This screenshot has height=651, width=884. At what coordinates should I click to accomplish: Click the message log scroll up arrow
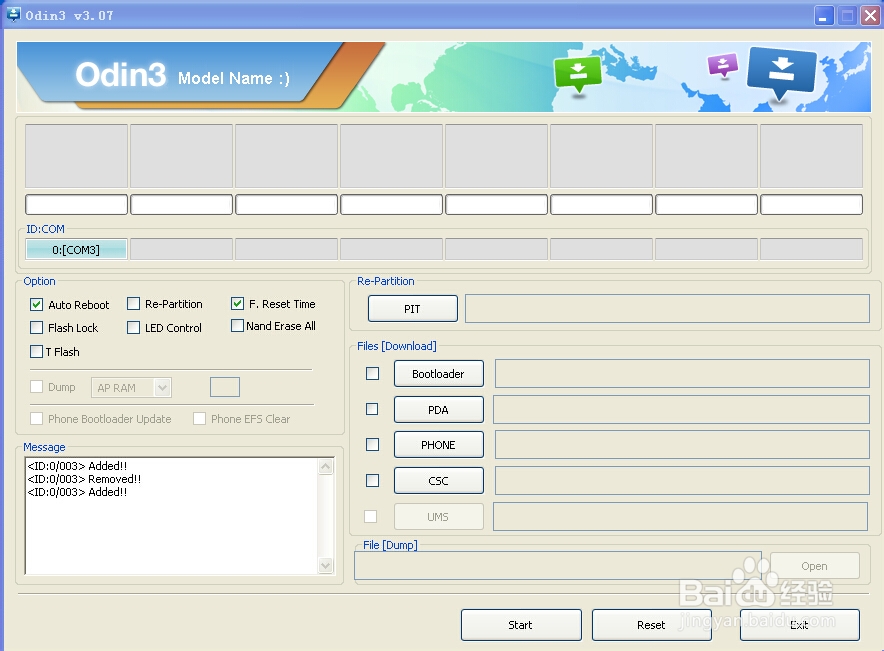click(x=326, y=467)
